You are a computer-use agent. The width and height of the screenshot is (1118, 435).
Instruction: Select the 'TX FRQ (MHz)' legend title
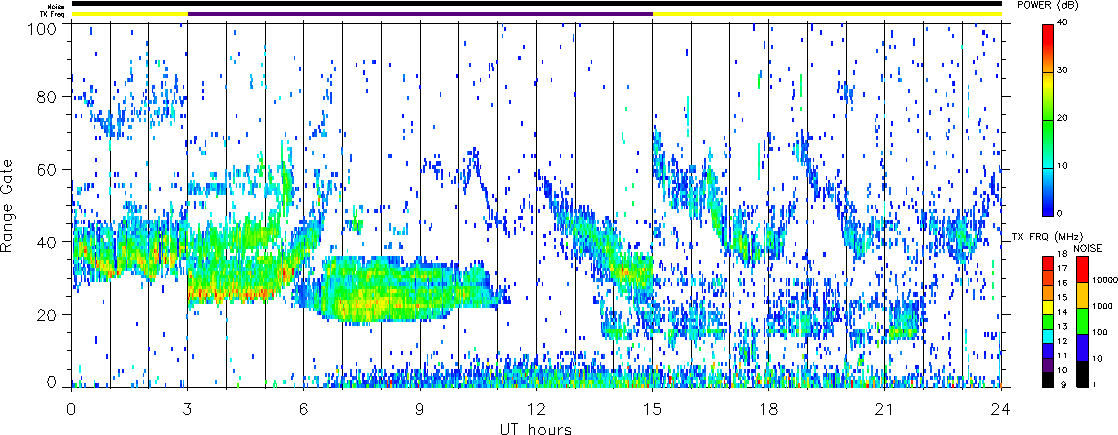click(1047, 236)
